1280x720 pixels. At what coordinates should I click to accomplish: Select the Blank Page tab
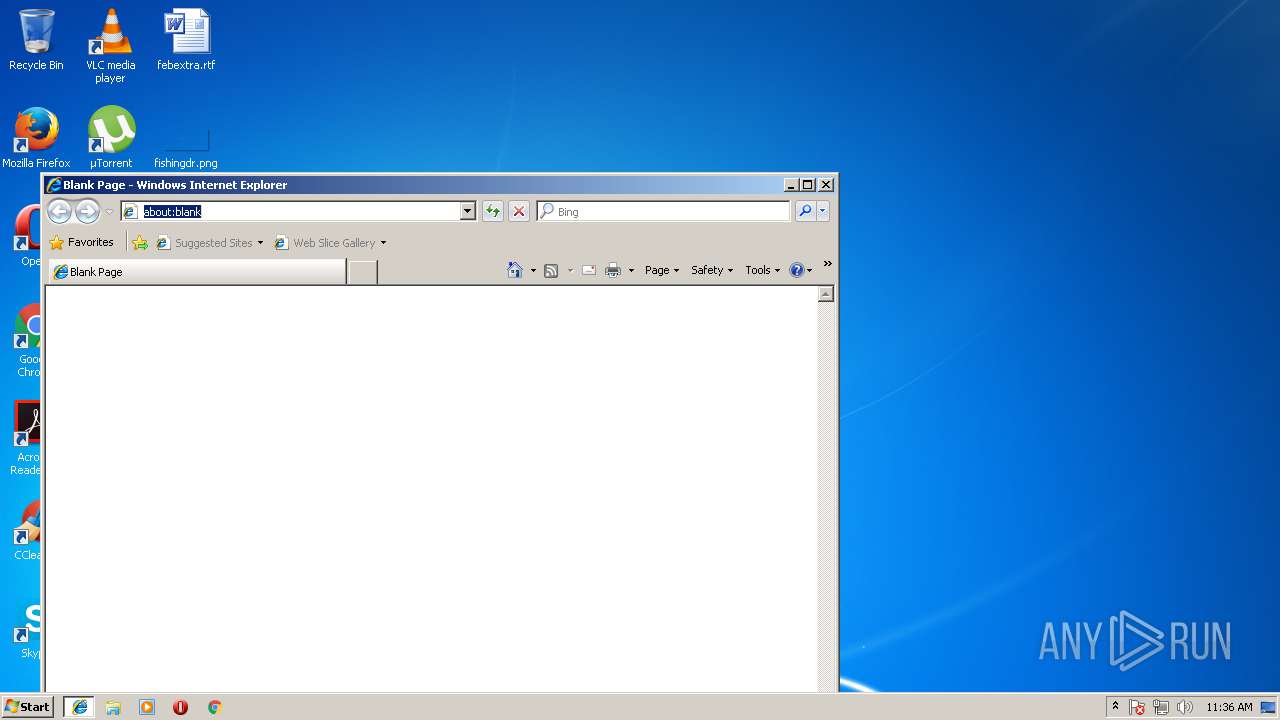(197, 272)
